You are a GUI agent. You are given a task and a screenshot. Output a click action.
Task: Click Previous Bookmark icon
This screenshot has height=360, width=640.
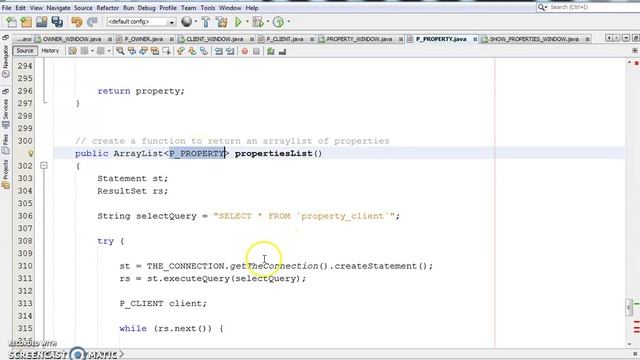click(x=180, y=51)
